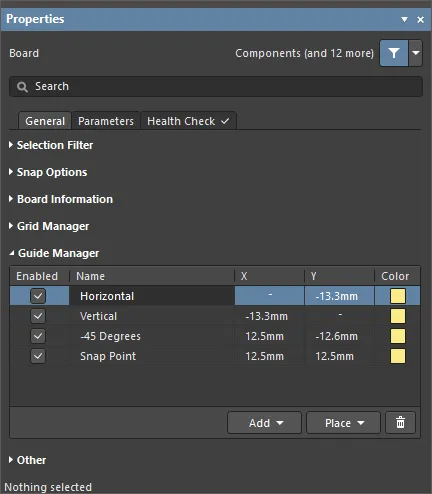Toggle the Snap Point enabled checkbox

point(38,356)
